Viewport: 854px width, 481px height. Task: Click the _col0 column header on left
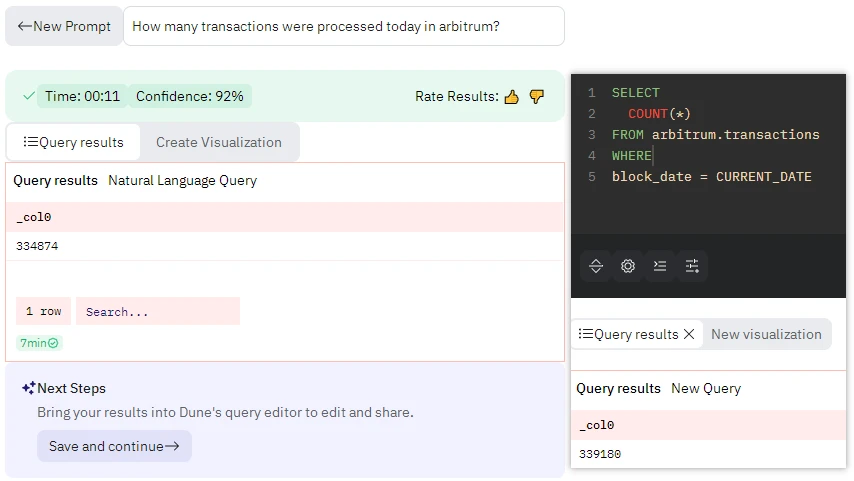tap(34, 217)
